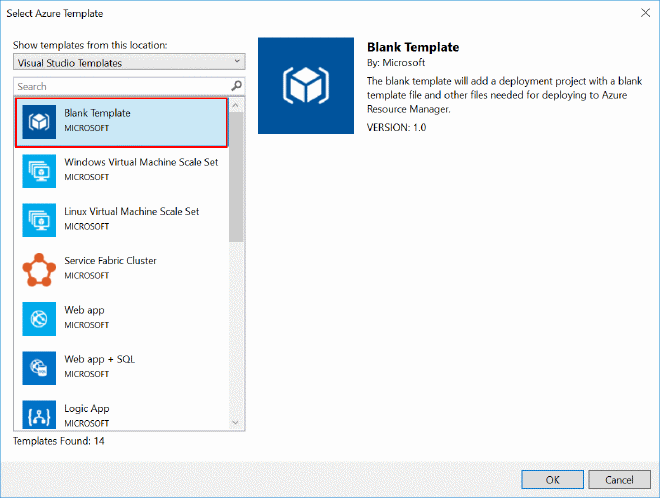Click the search magnifier icon
This screenshot has width=660, height=498.
pos(236,87)
